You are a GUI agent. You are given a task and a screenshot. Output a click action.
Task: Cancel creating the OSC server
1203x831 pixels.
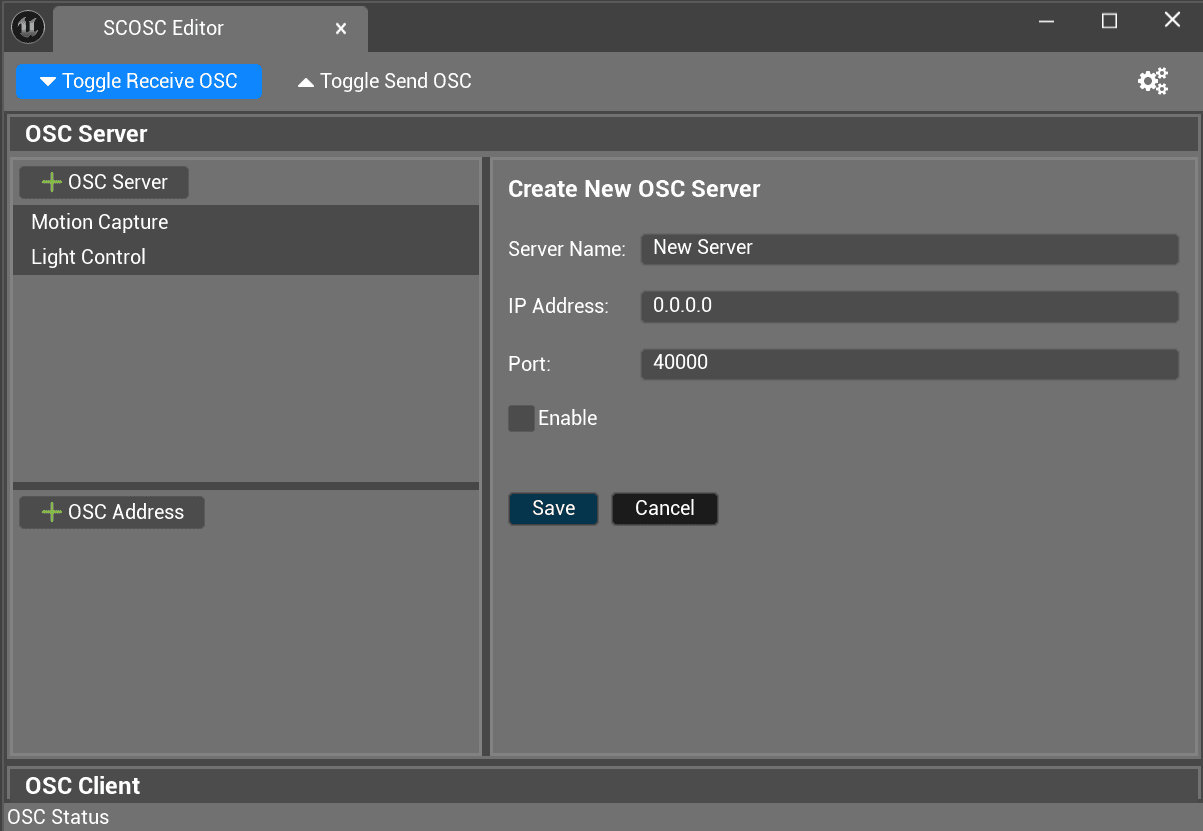pyautogui.click(x=665, y=508)
